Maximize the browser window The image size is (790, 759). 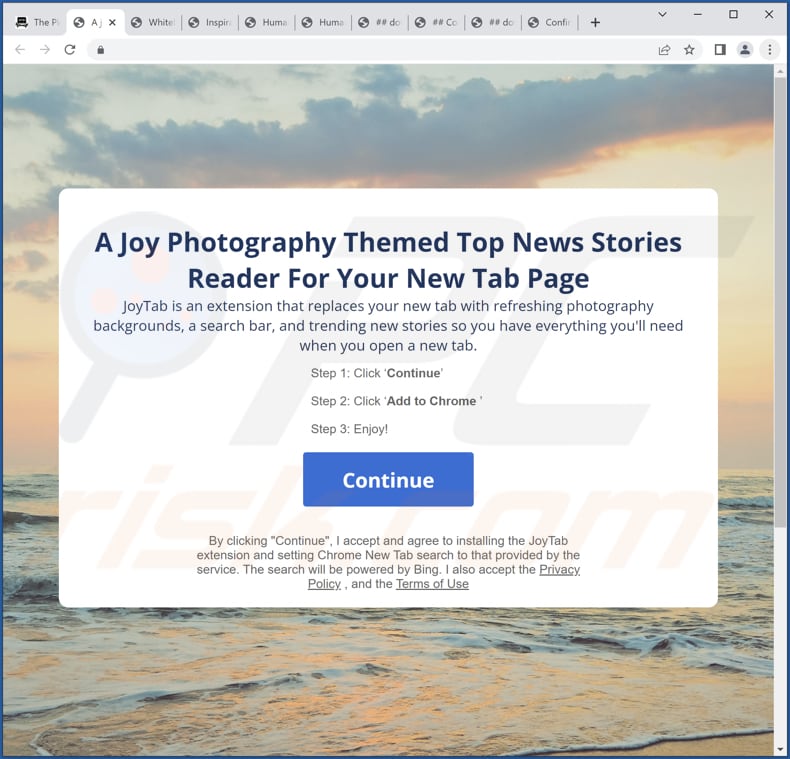click(x=734, y=15)
